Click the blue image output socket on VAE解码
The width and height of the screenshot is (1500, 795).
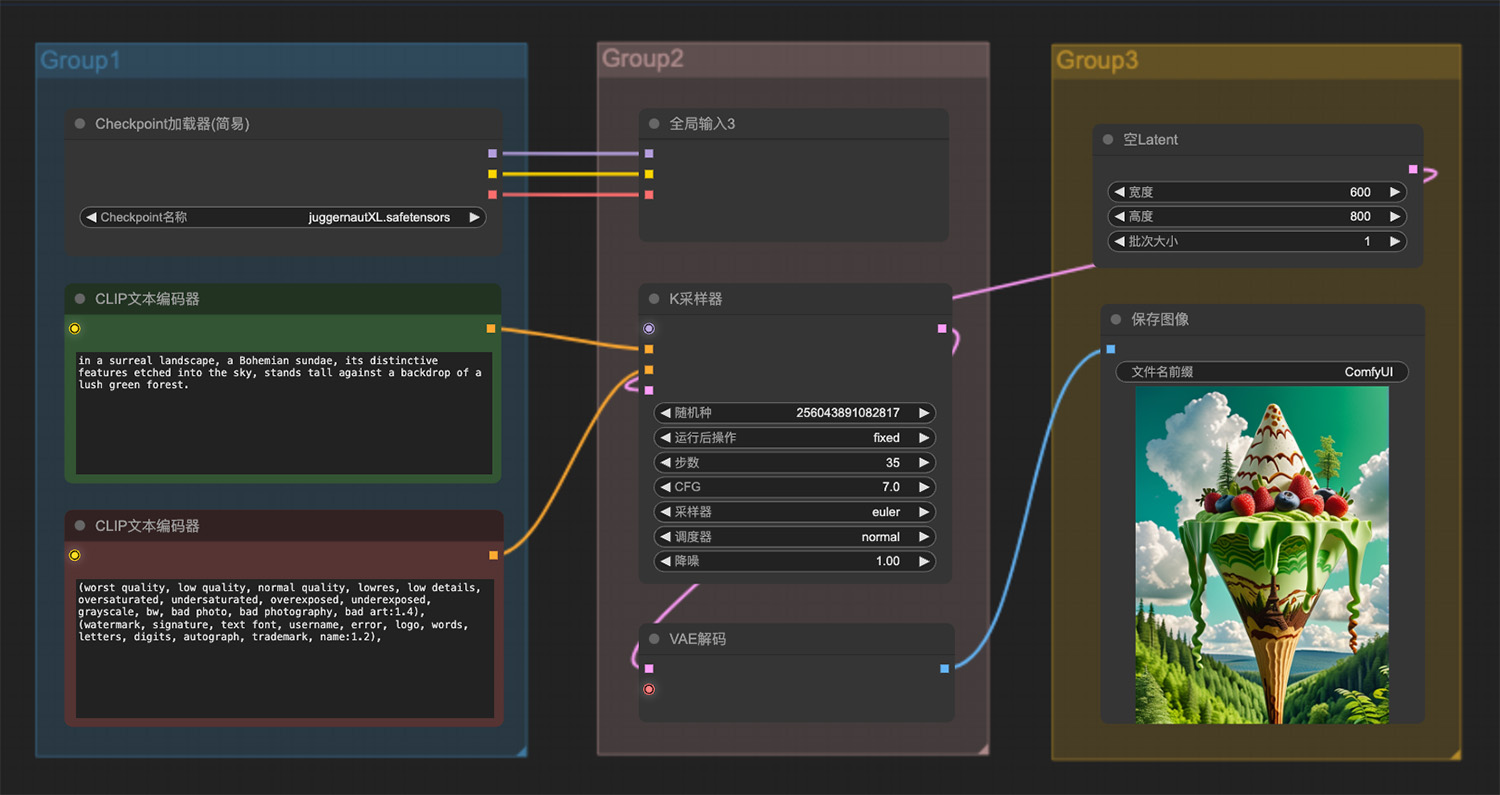pyautogui.click(x=945, y=668)
